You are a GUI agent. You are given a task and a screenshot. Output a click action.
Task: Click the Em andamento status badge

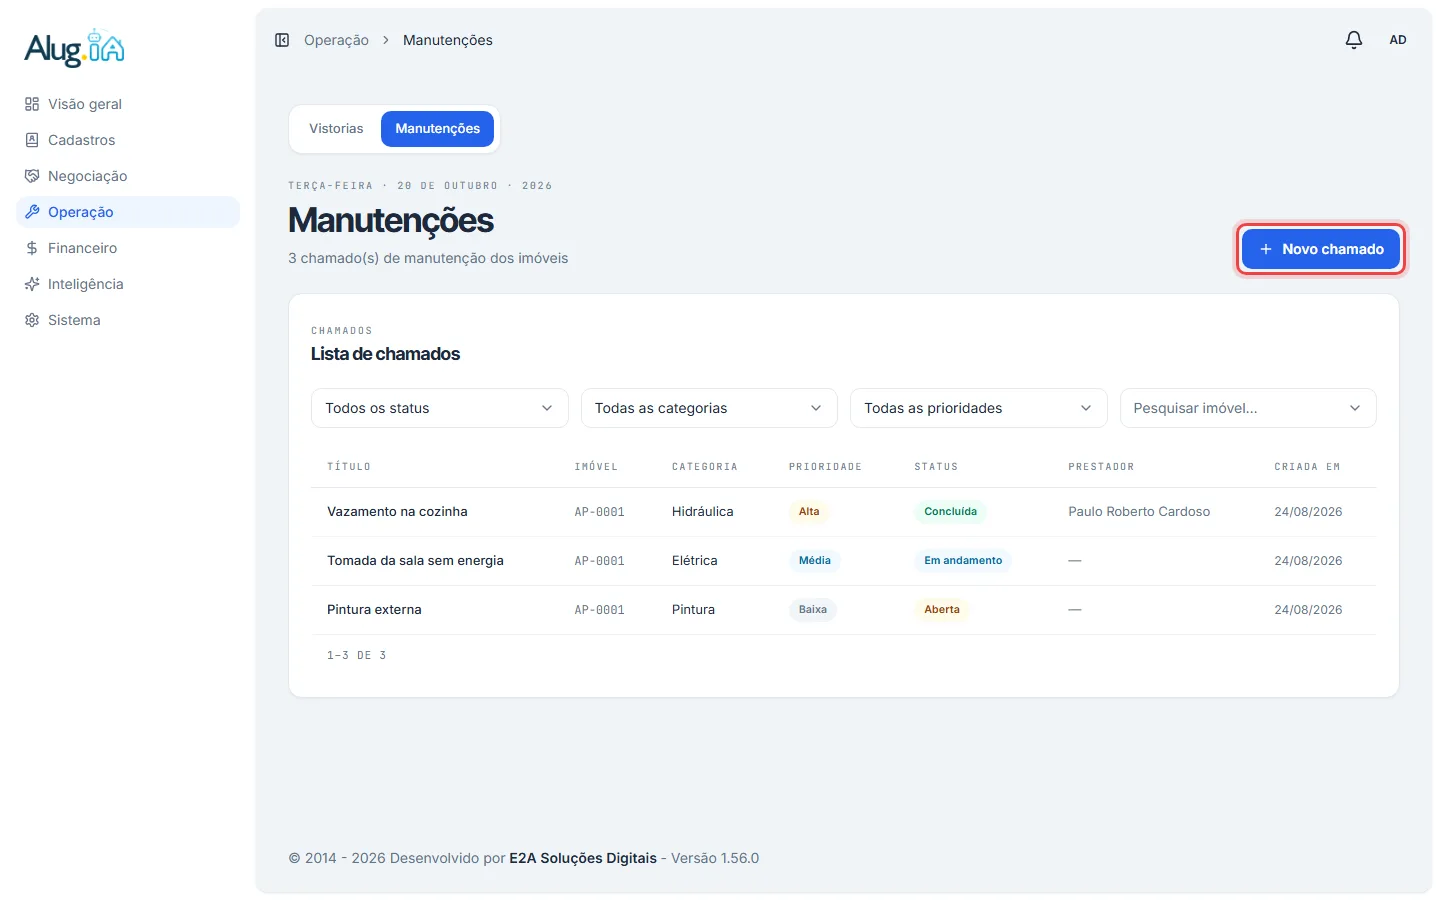pyautogui.click(x=963, y=561)
